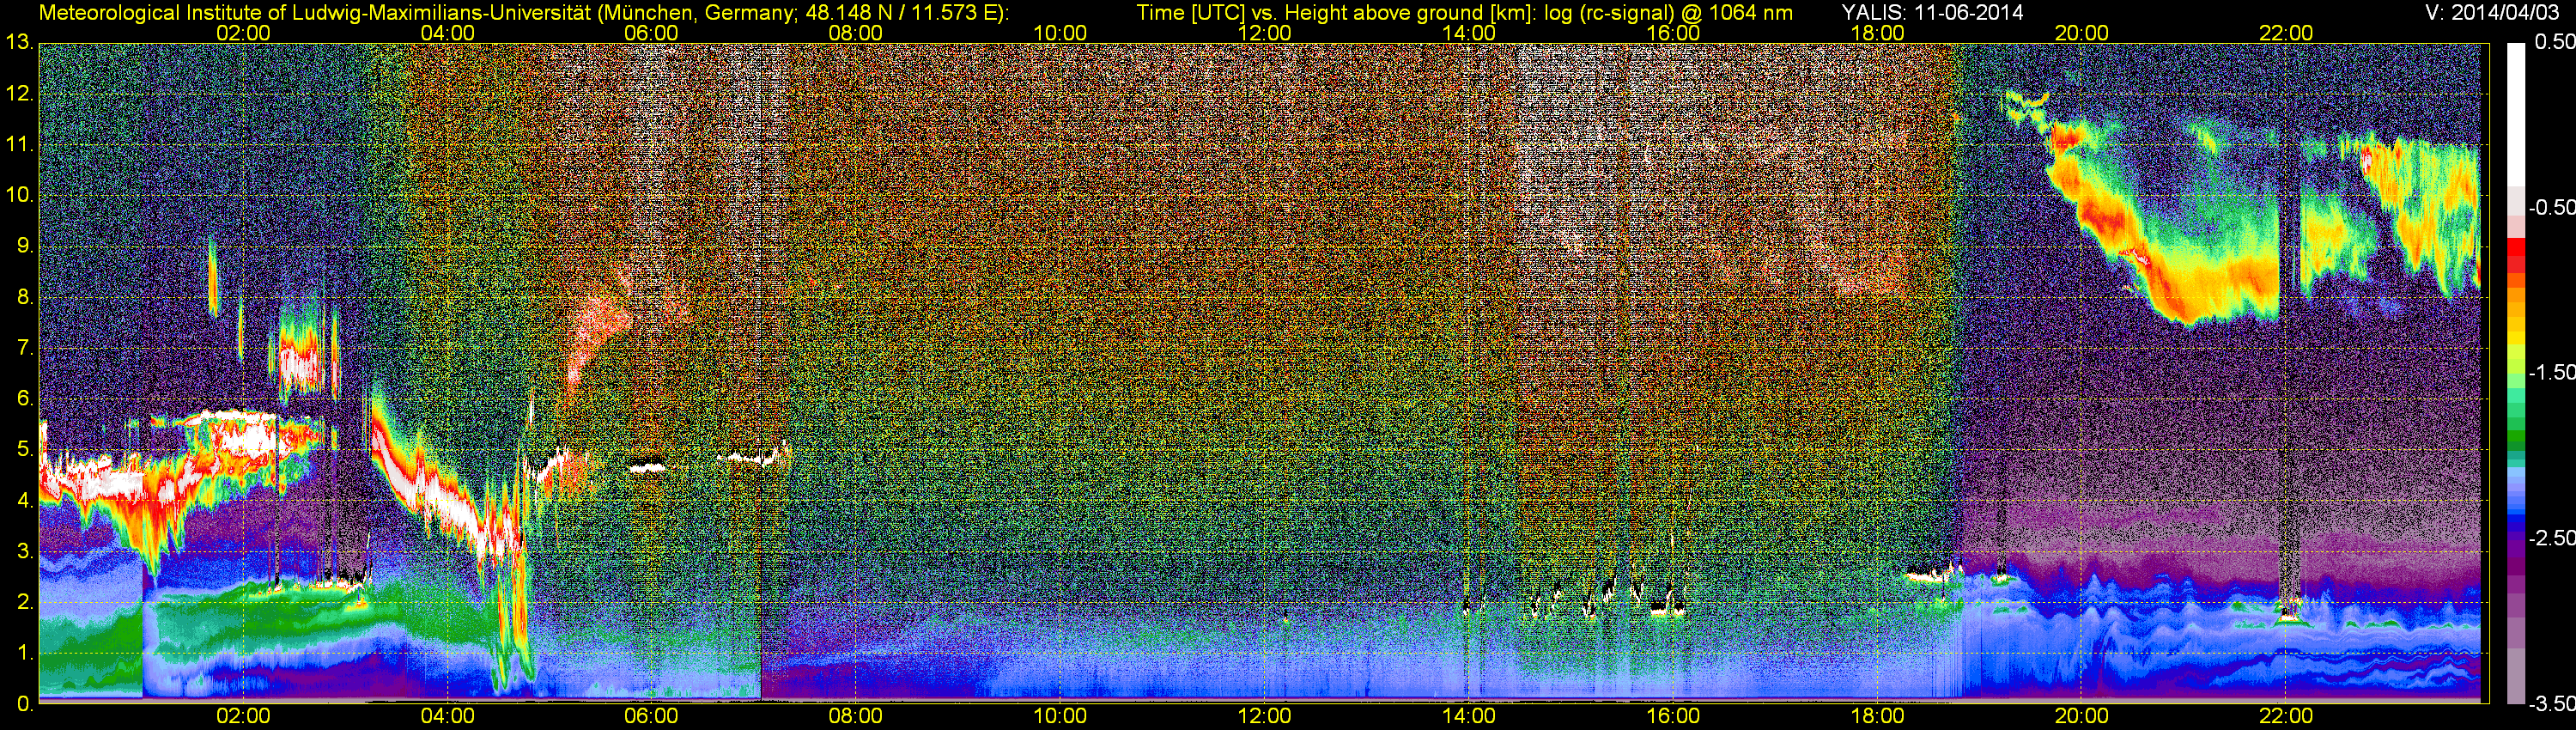Click the 10 km height axis label
Viewport: 2576px width, 730px height.
pos(19,195)
